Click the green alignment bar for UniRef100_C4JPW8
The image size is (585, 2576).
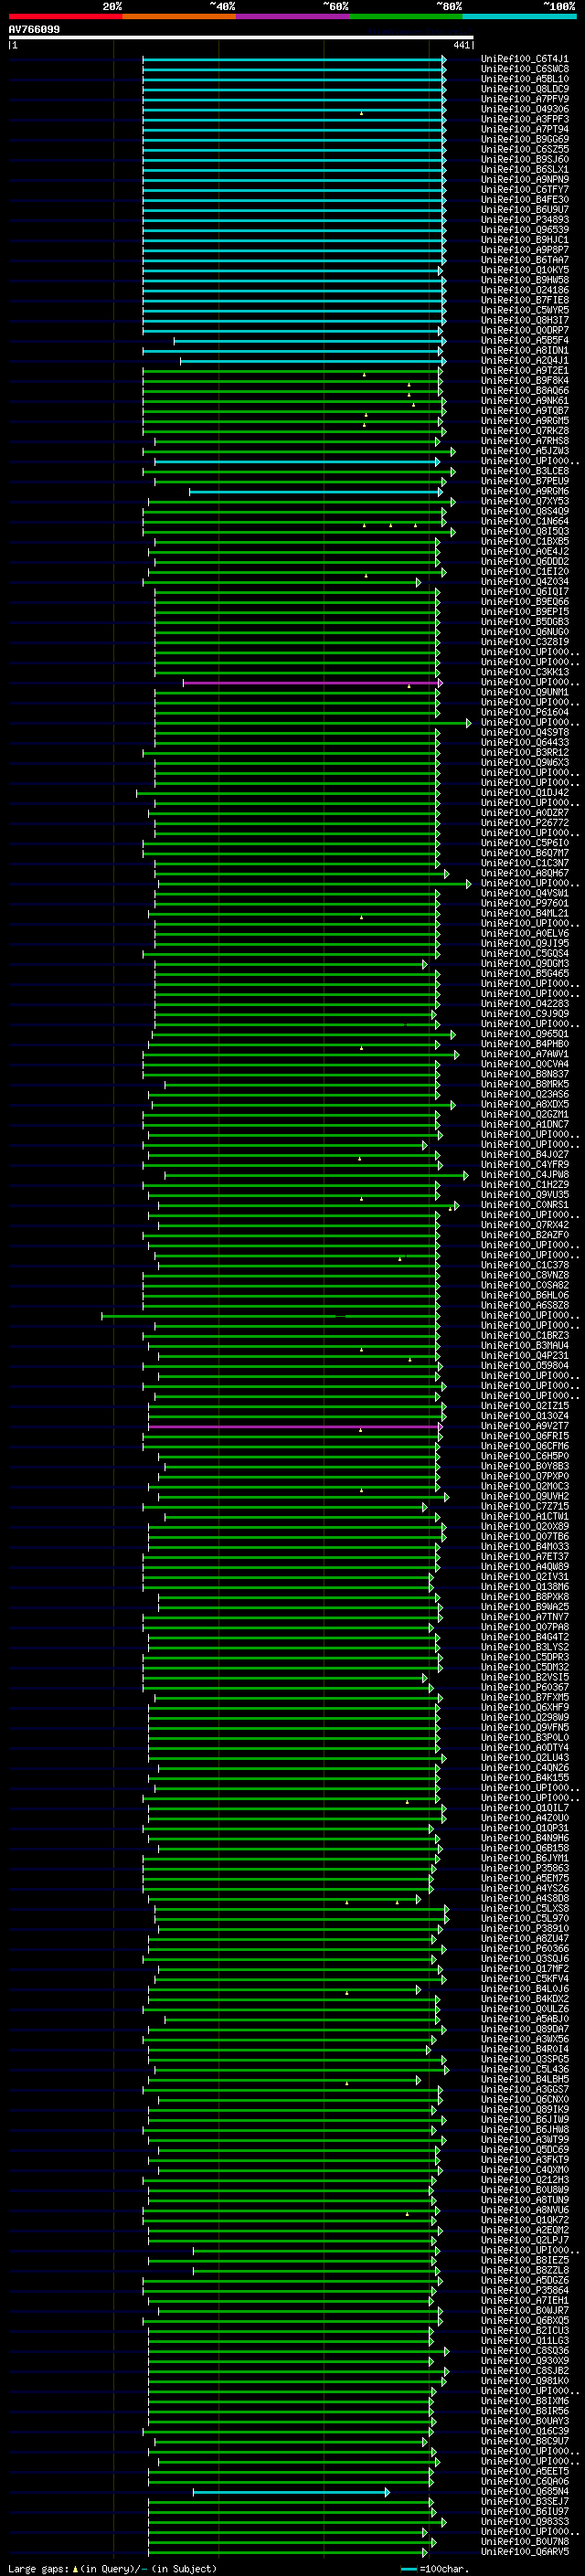[x=316, y=1175]
